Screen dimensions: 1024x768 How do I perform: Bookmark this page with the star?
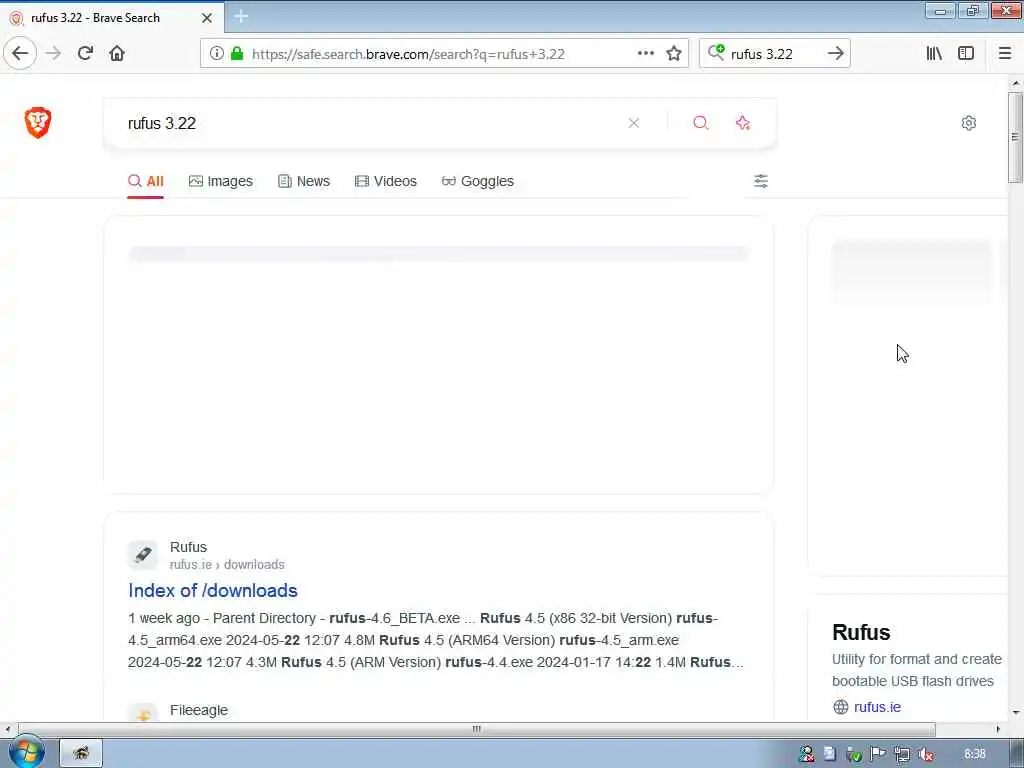pyautogui.click(x=674, y=54)
